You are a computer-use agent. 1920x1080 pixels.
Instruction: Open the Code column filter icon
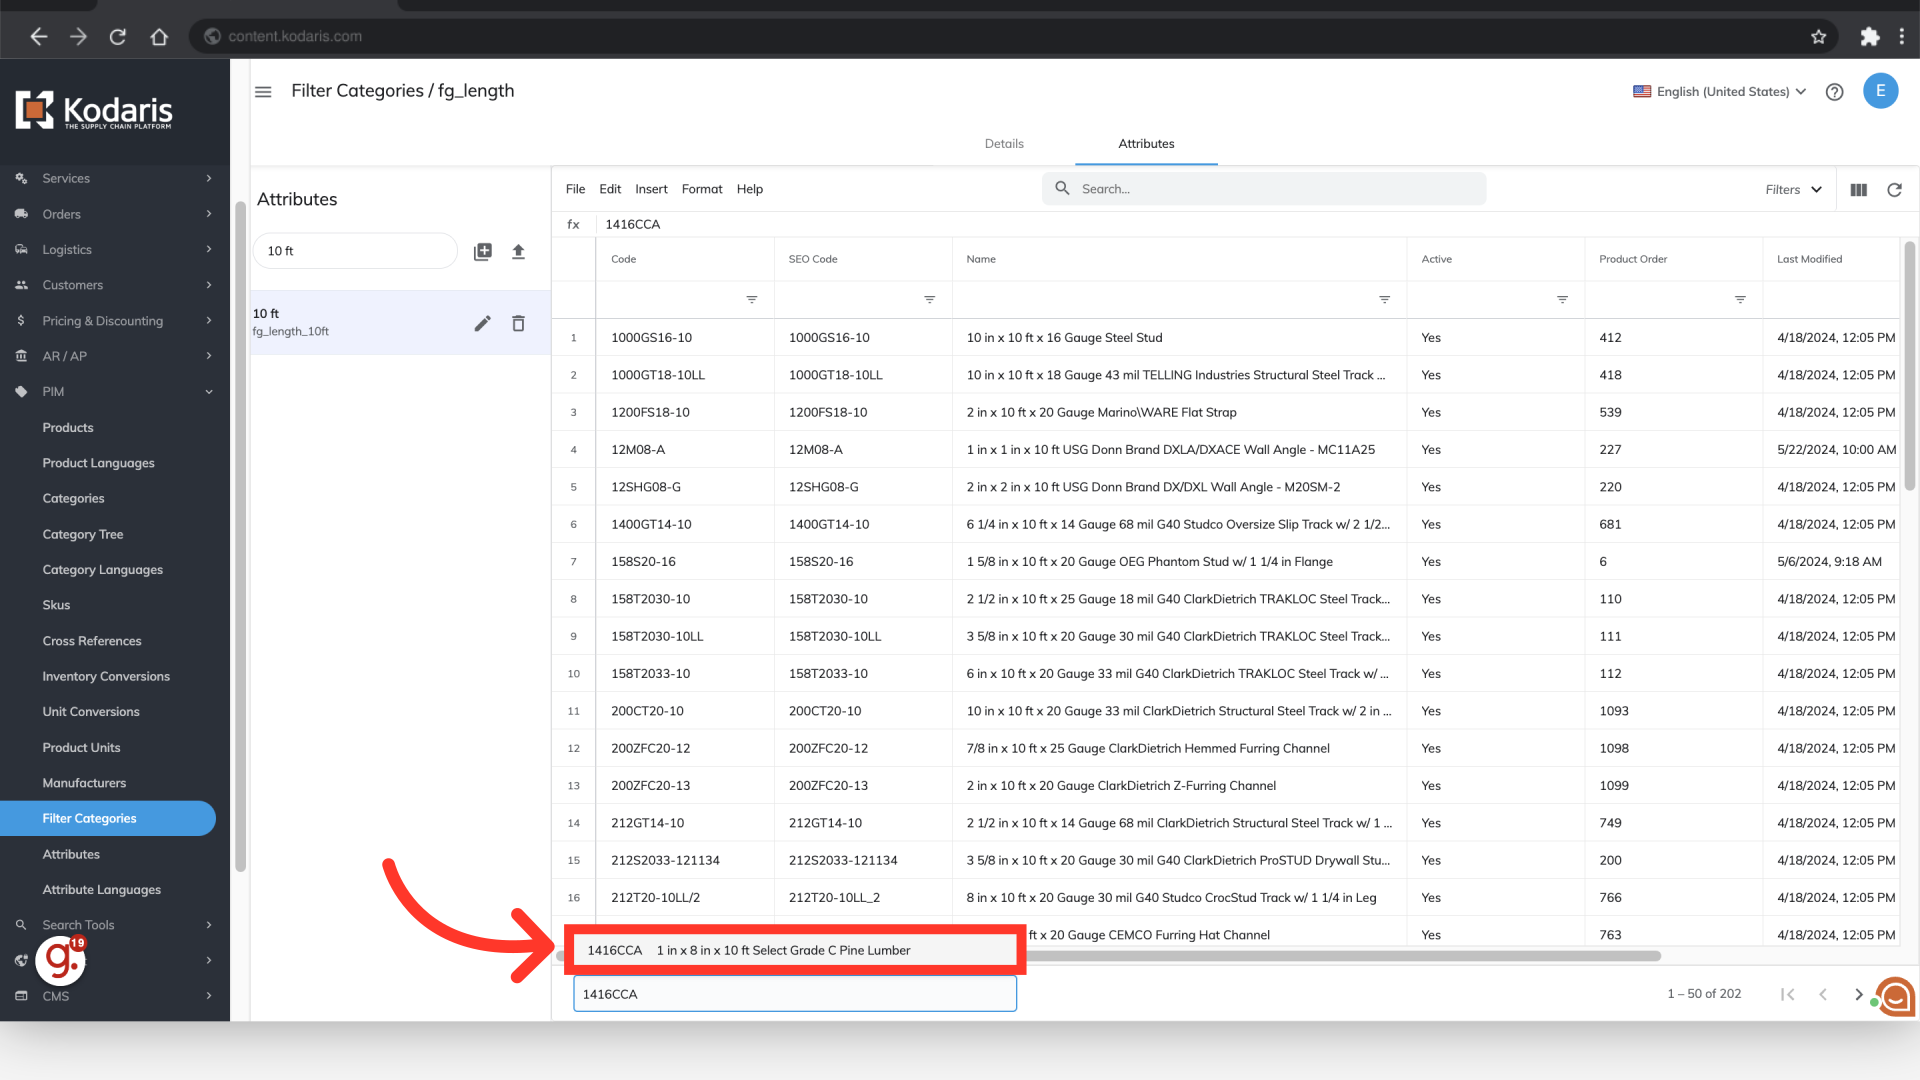pyautogui.click(x=751, y=300)
